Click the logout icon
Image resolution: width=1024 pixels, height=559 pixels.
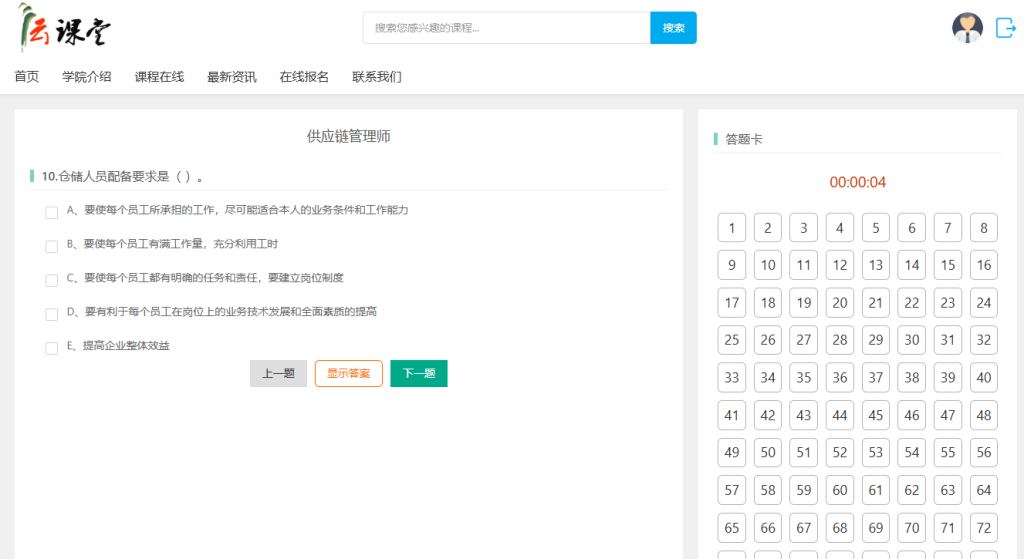click(x=1005, y=28)
